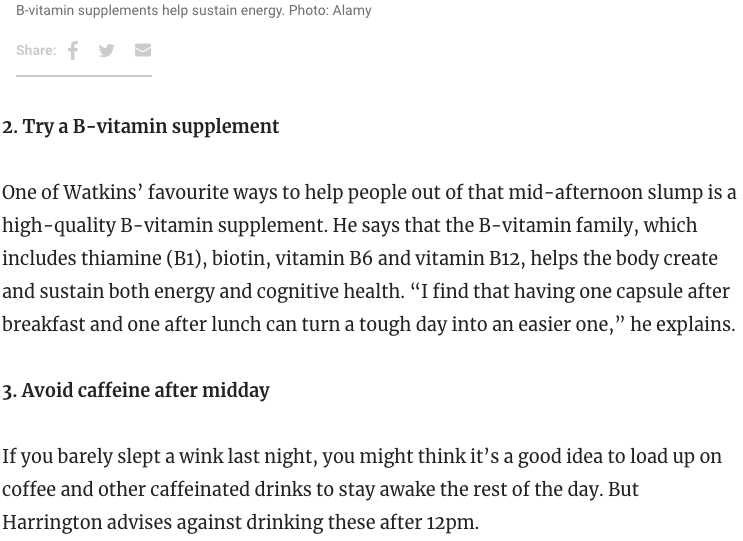Click the horizontal divider below the share icons
The height and width of the screenshot is (541, 743).
[84, 76]
